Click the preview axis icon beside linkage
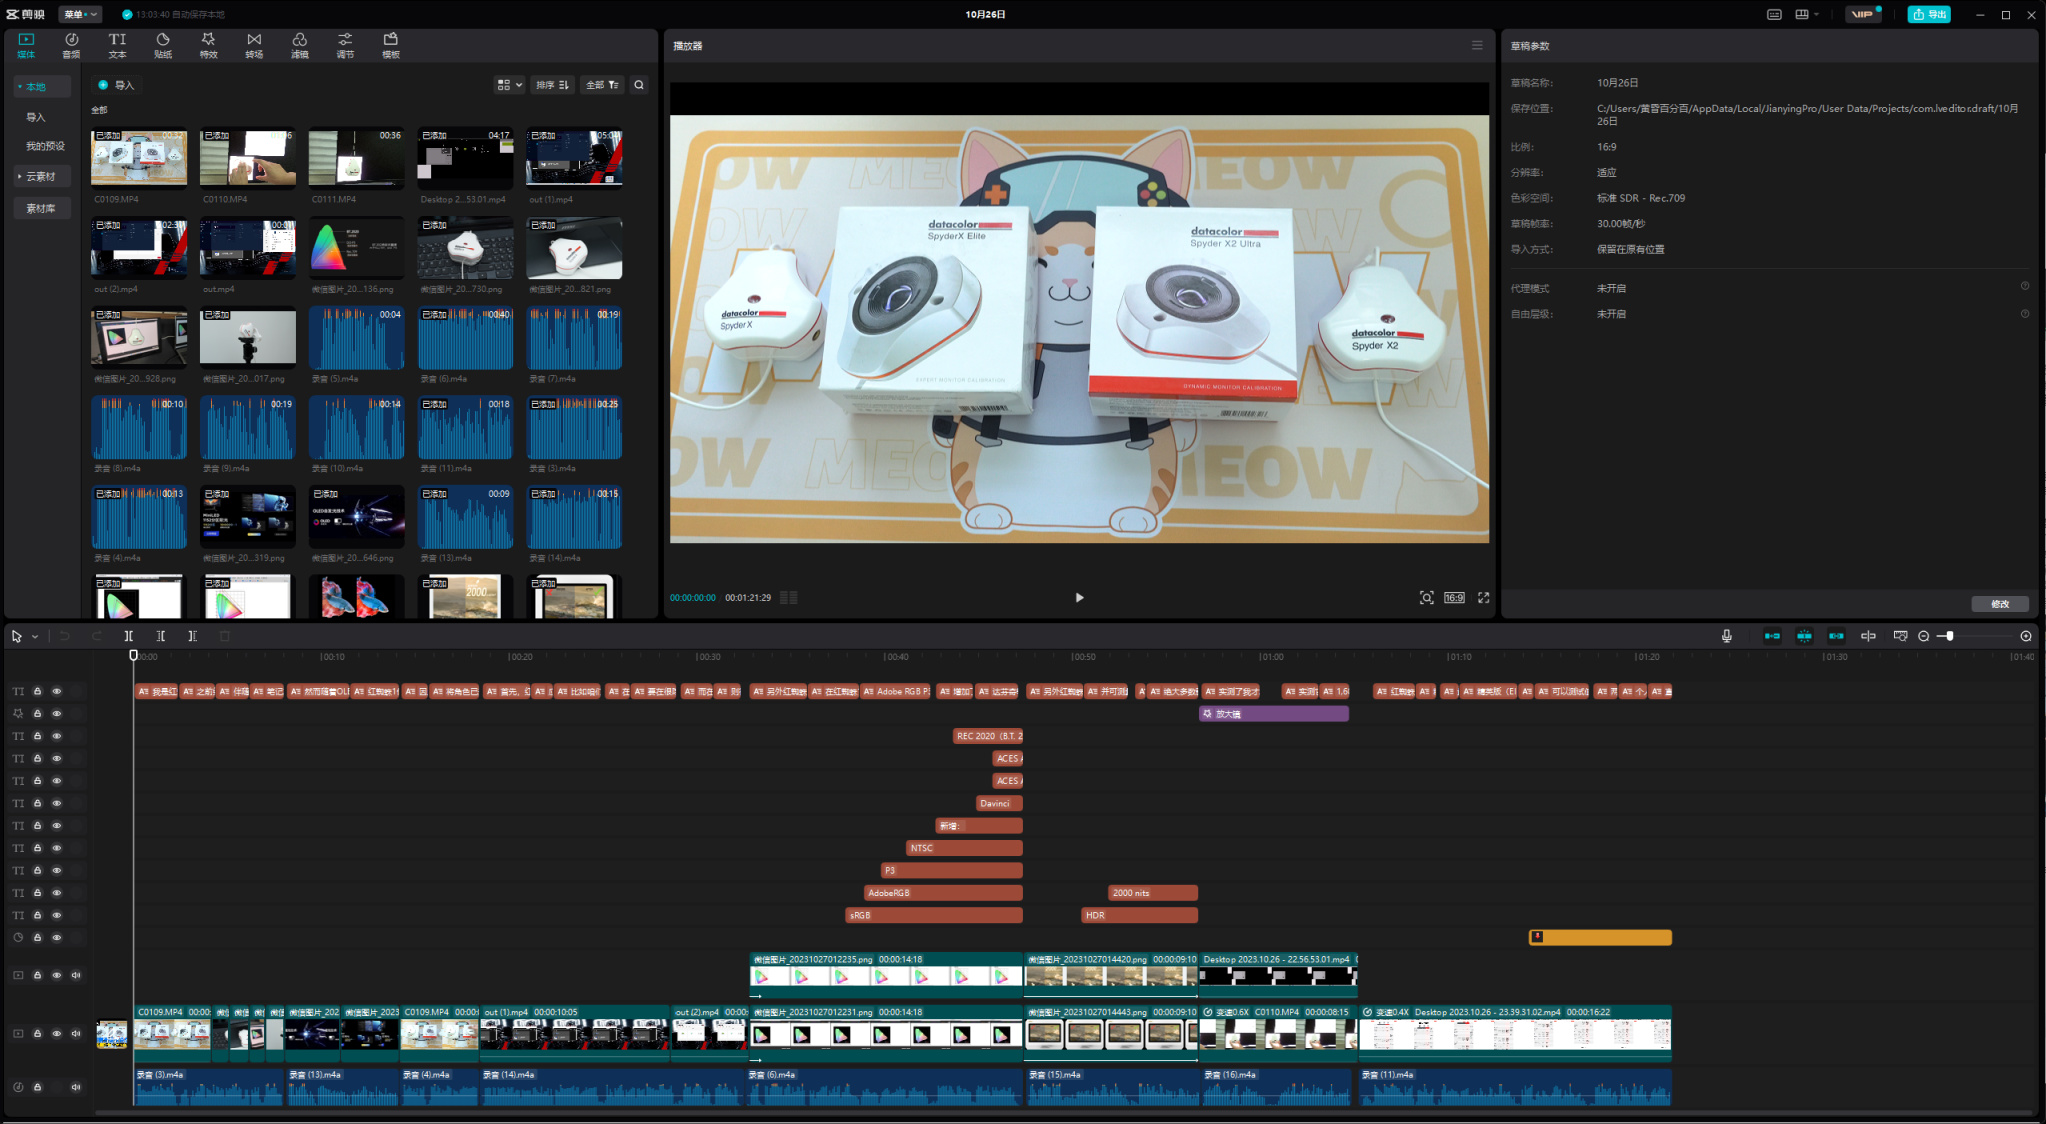The height and width of the screenshot is (1124, 2046). pos(1868,636)
